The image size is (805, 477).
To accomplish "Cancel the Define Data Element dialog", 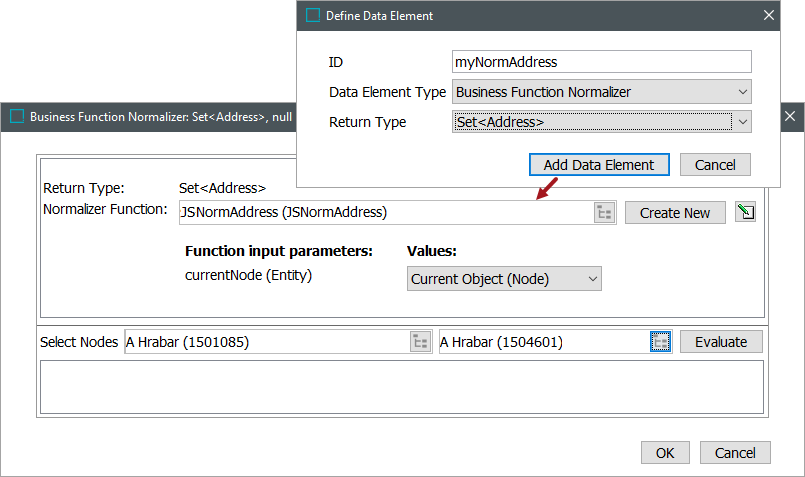I will pyautogui.click(x=715, y=165).
